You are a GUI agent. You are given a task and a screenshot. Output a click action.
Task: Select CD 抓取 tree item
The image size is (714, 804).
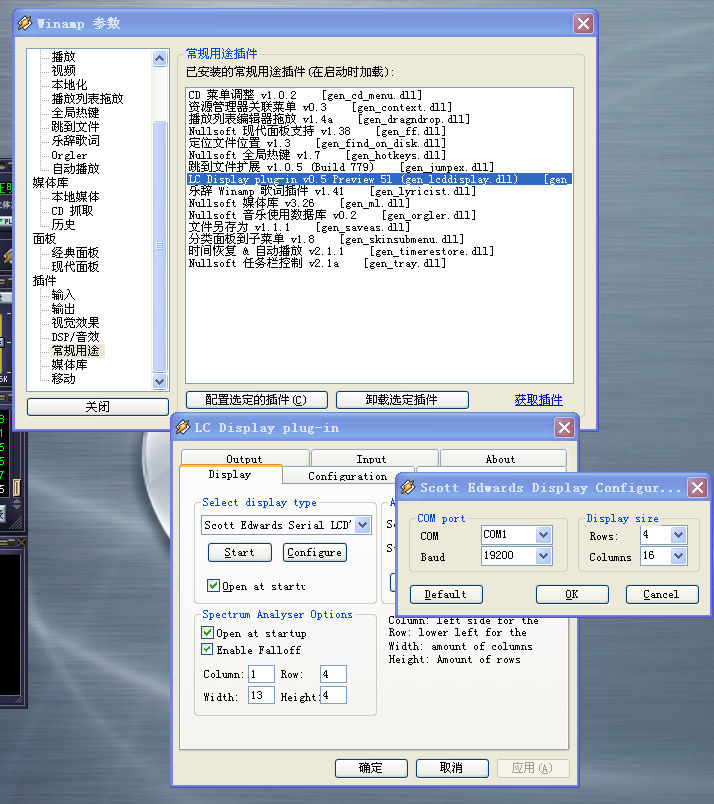72,211
